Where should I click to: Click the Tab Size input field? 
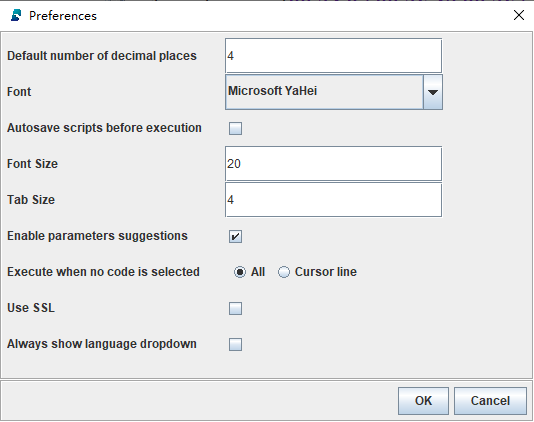tap(333, 200)
